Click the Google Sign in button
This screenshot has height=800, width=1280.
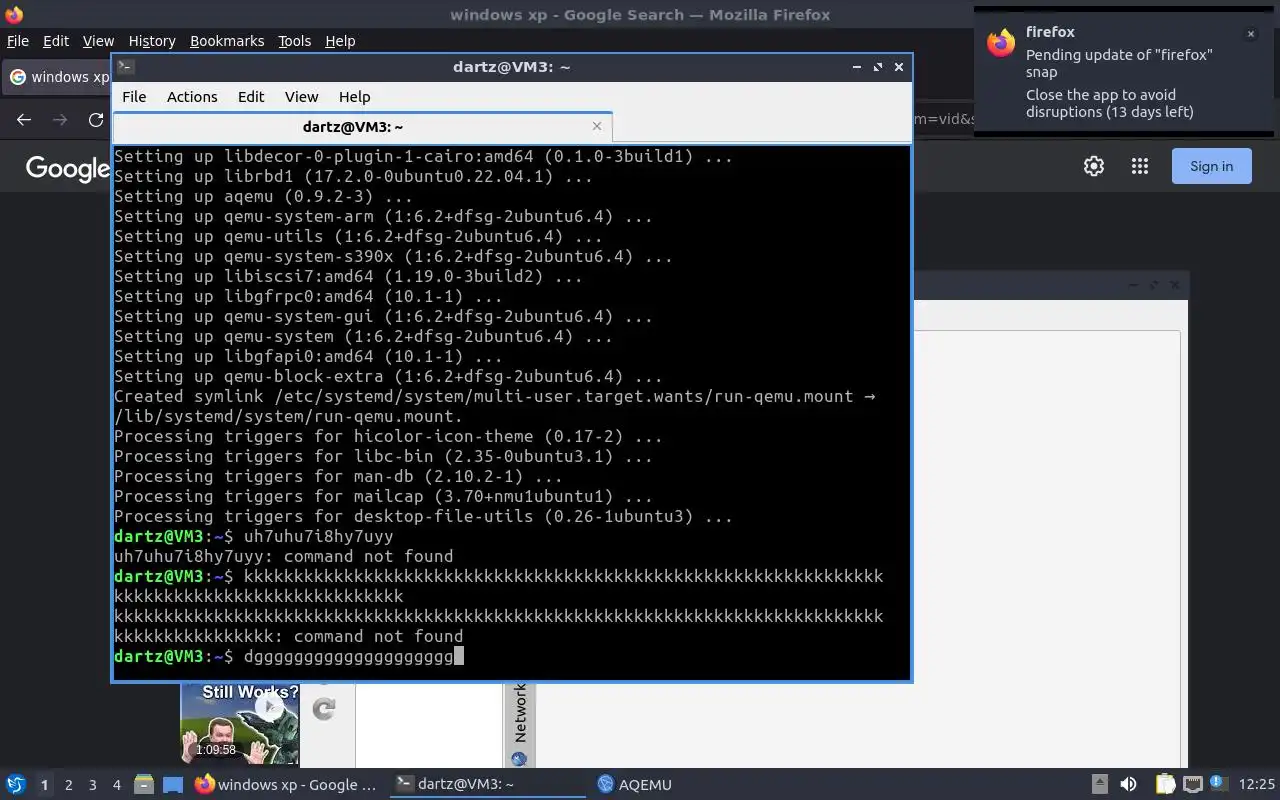1211,166
